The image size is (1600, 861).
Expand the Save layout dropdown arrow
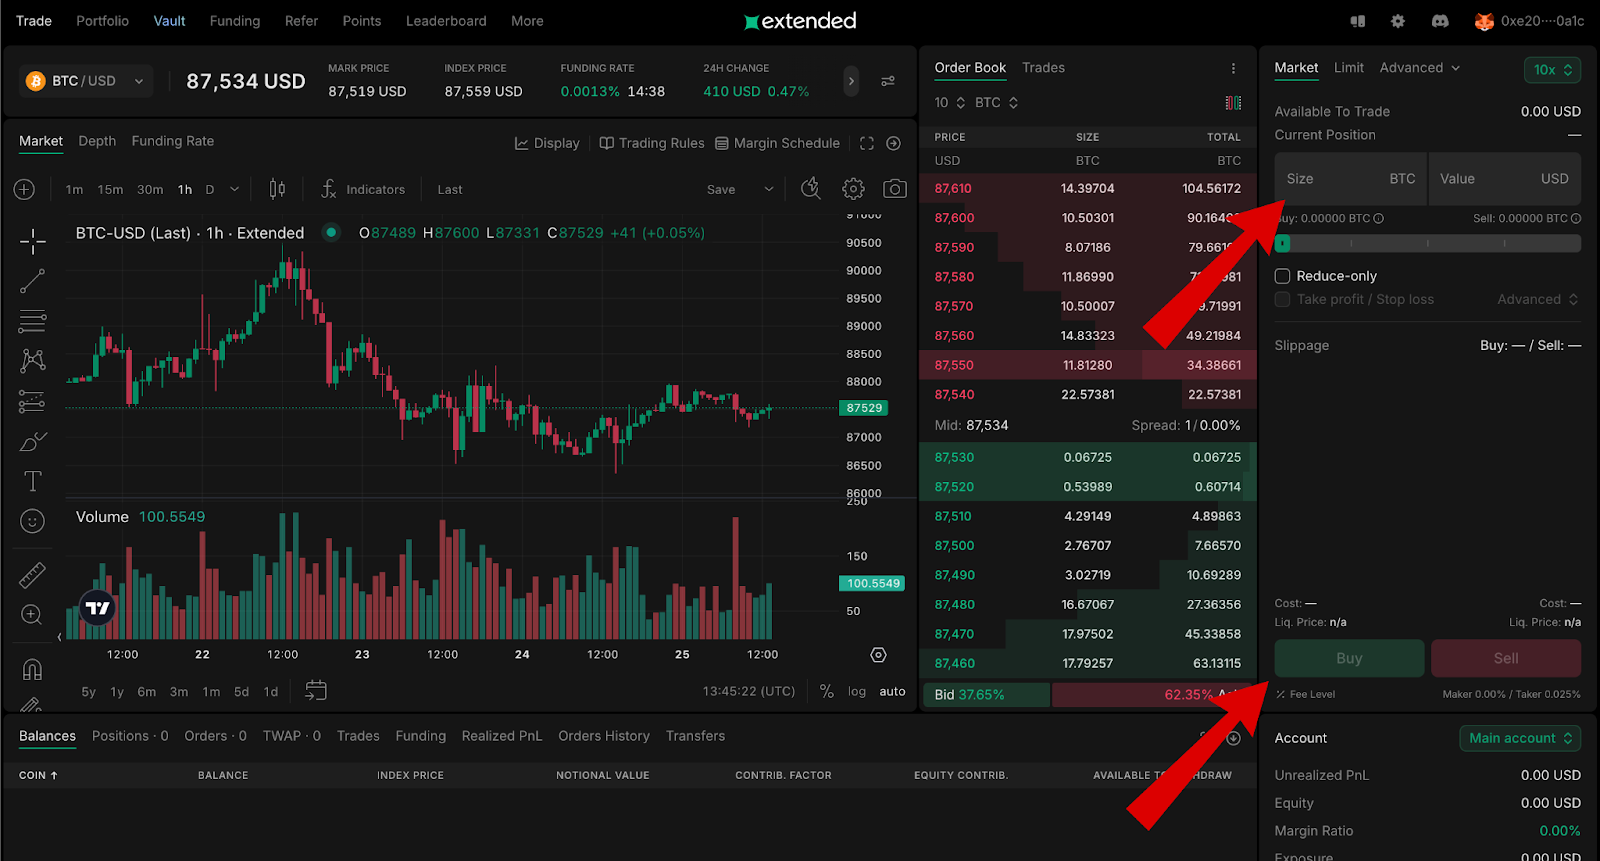[769, 189]
